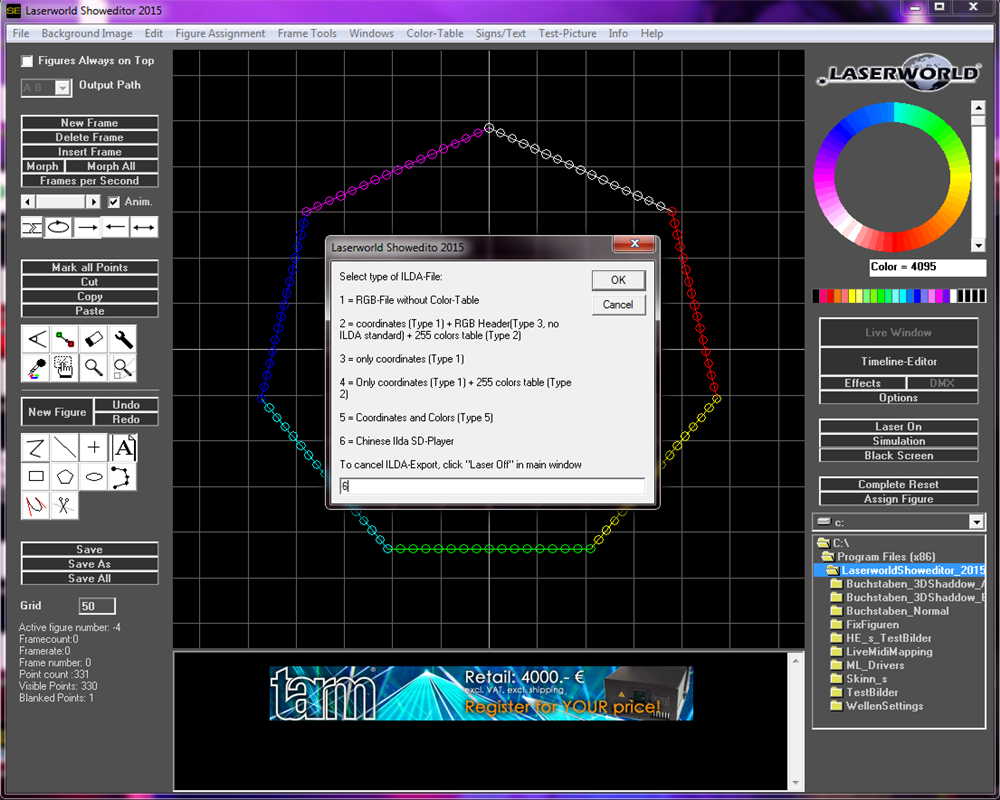Open the Background Image menu

(x=87, y=33)
